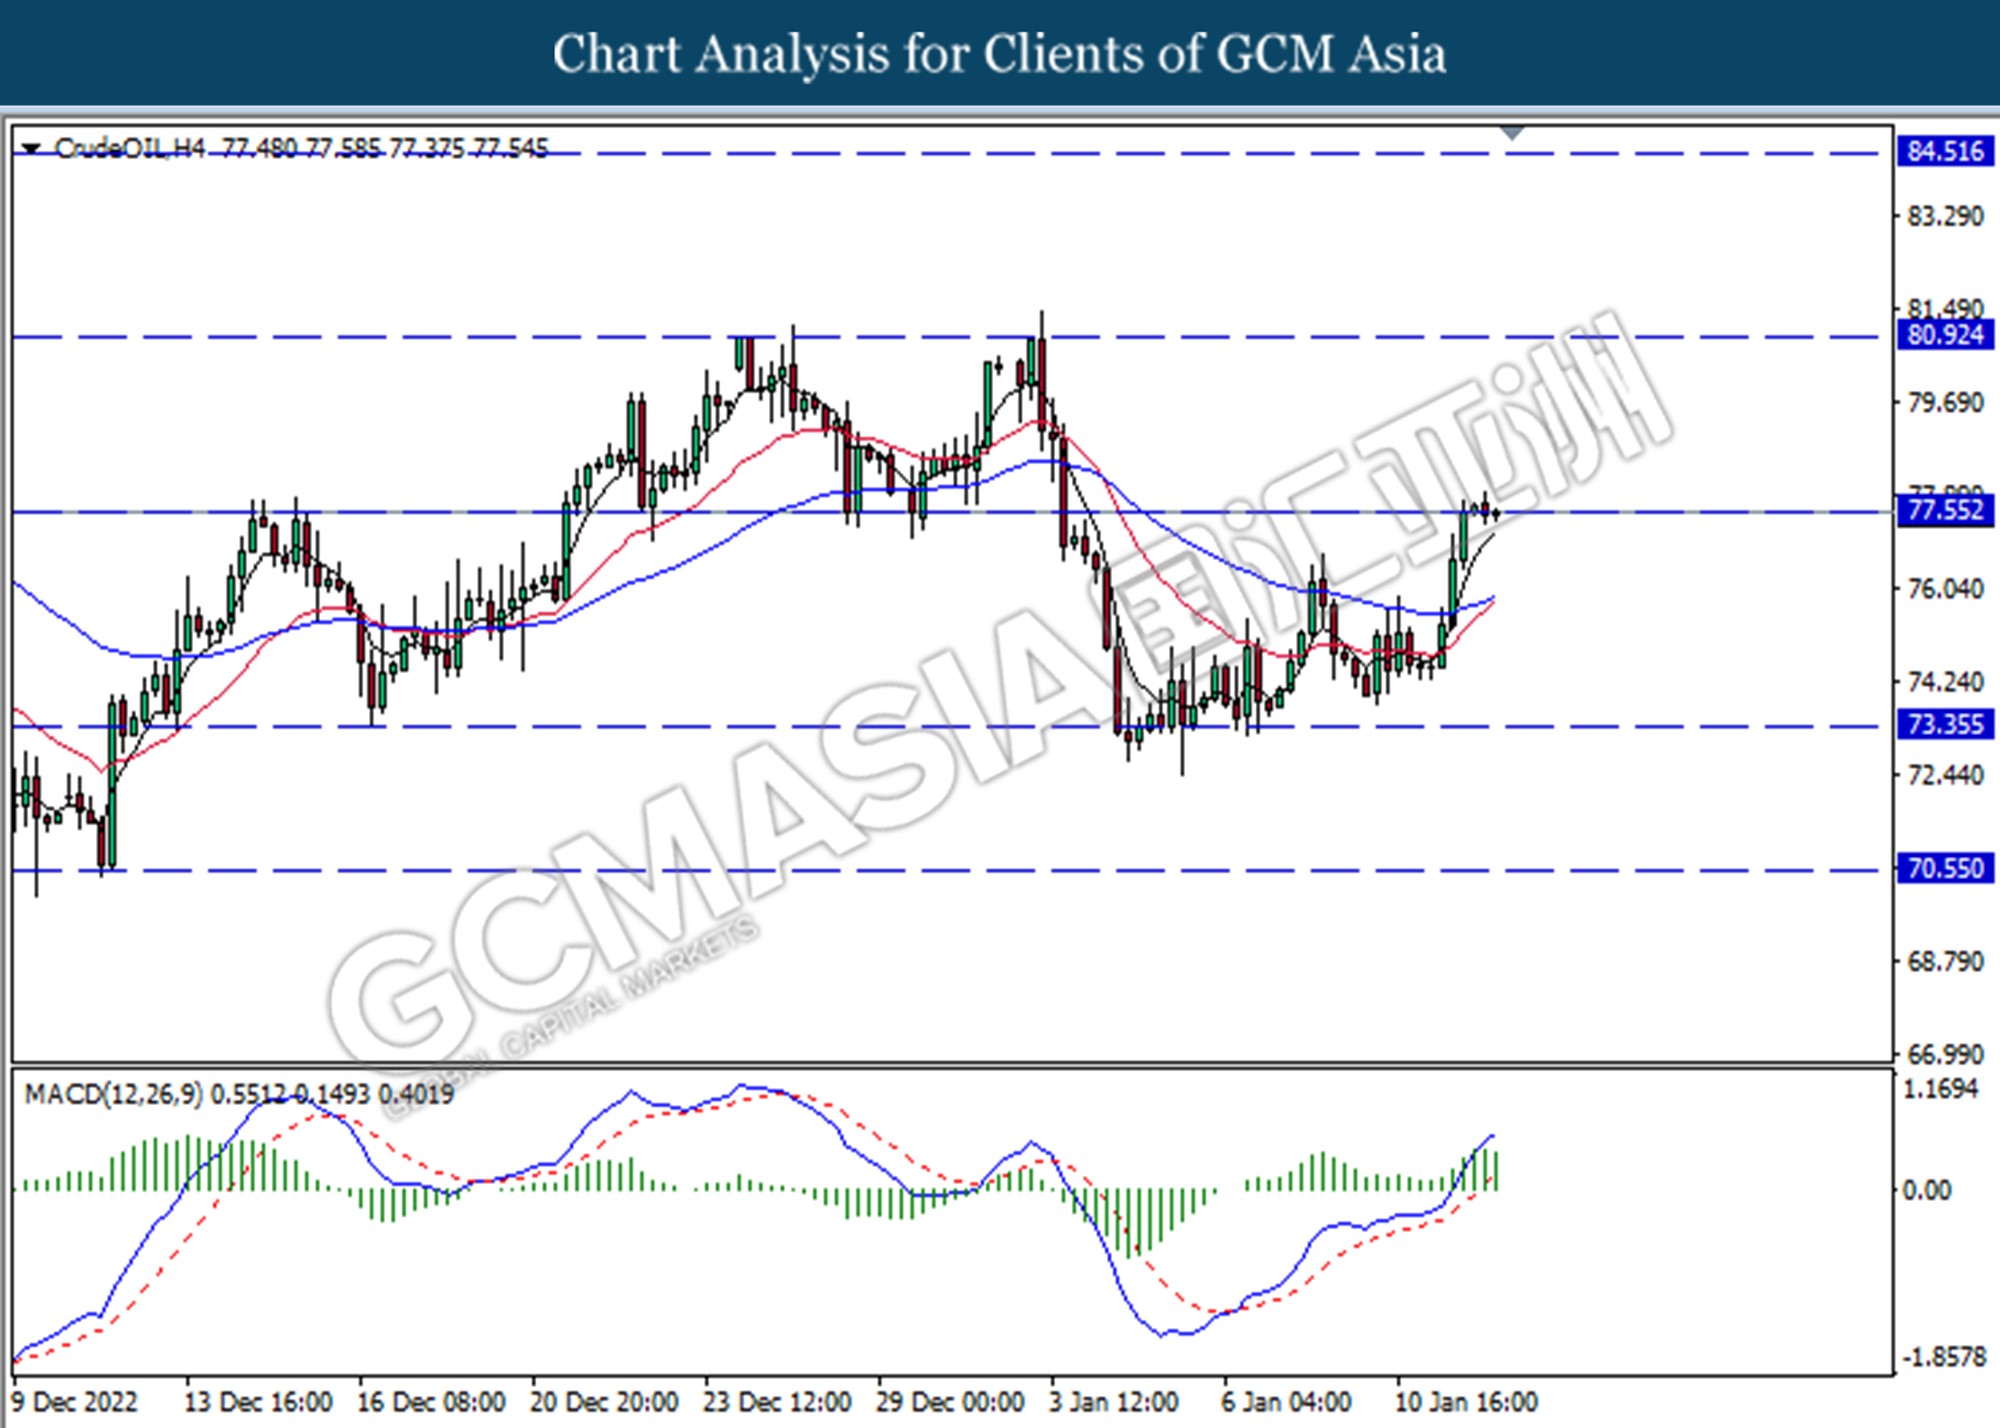Click the 23 Dec 12:00 time label
The width and height of the screenshot is (2000, 1428).
pos(777,1402)
